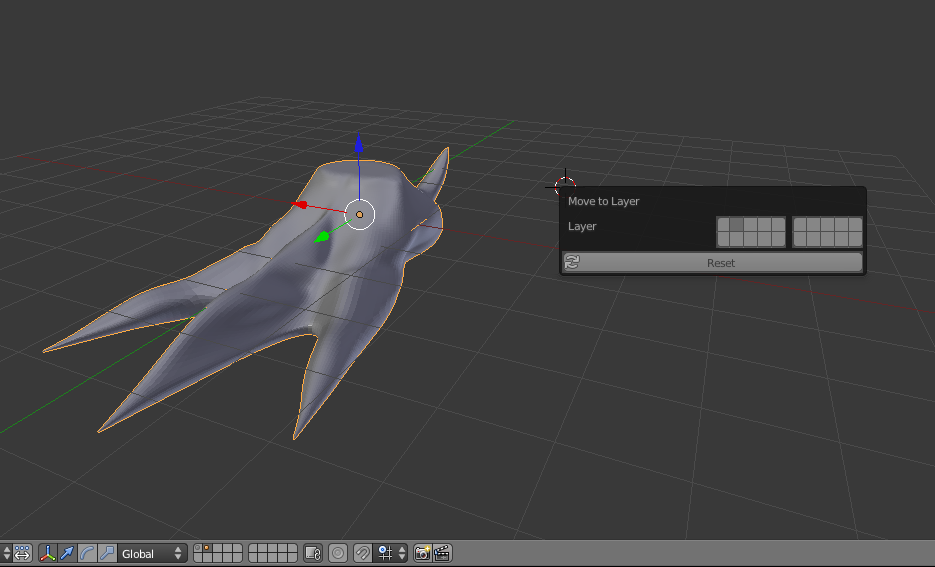Show layer 2 with orange dot in toolbar
This screenshot has width=935, height=567.
pyautogui.click(x=207, y=549)
